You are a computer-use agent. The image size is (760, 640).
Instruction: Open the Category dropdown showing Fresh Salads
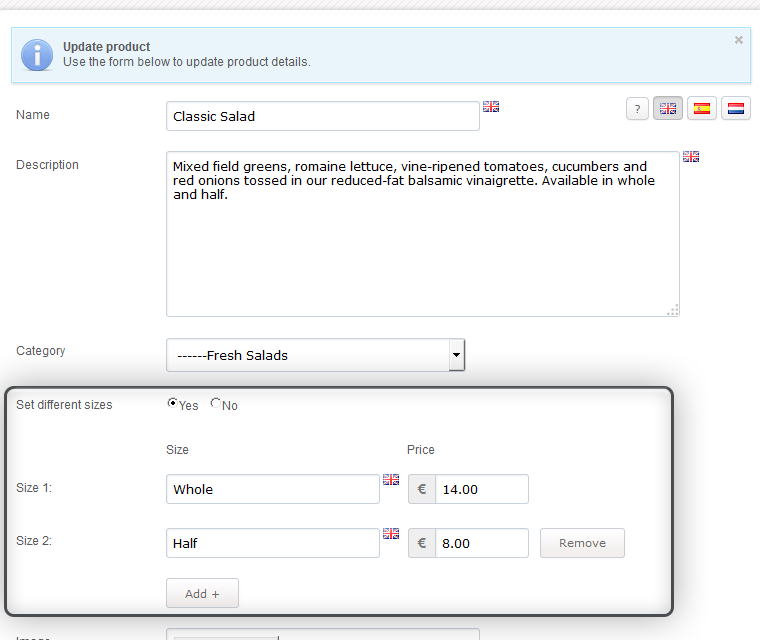(x=316, y=355)
